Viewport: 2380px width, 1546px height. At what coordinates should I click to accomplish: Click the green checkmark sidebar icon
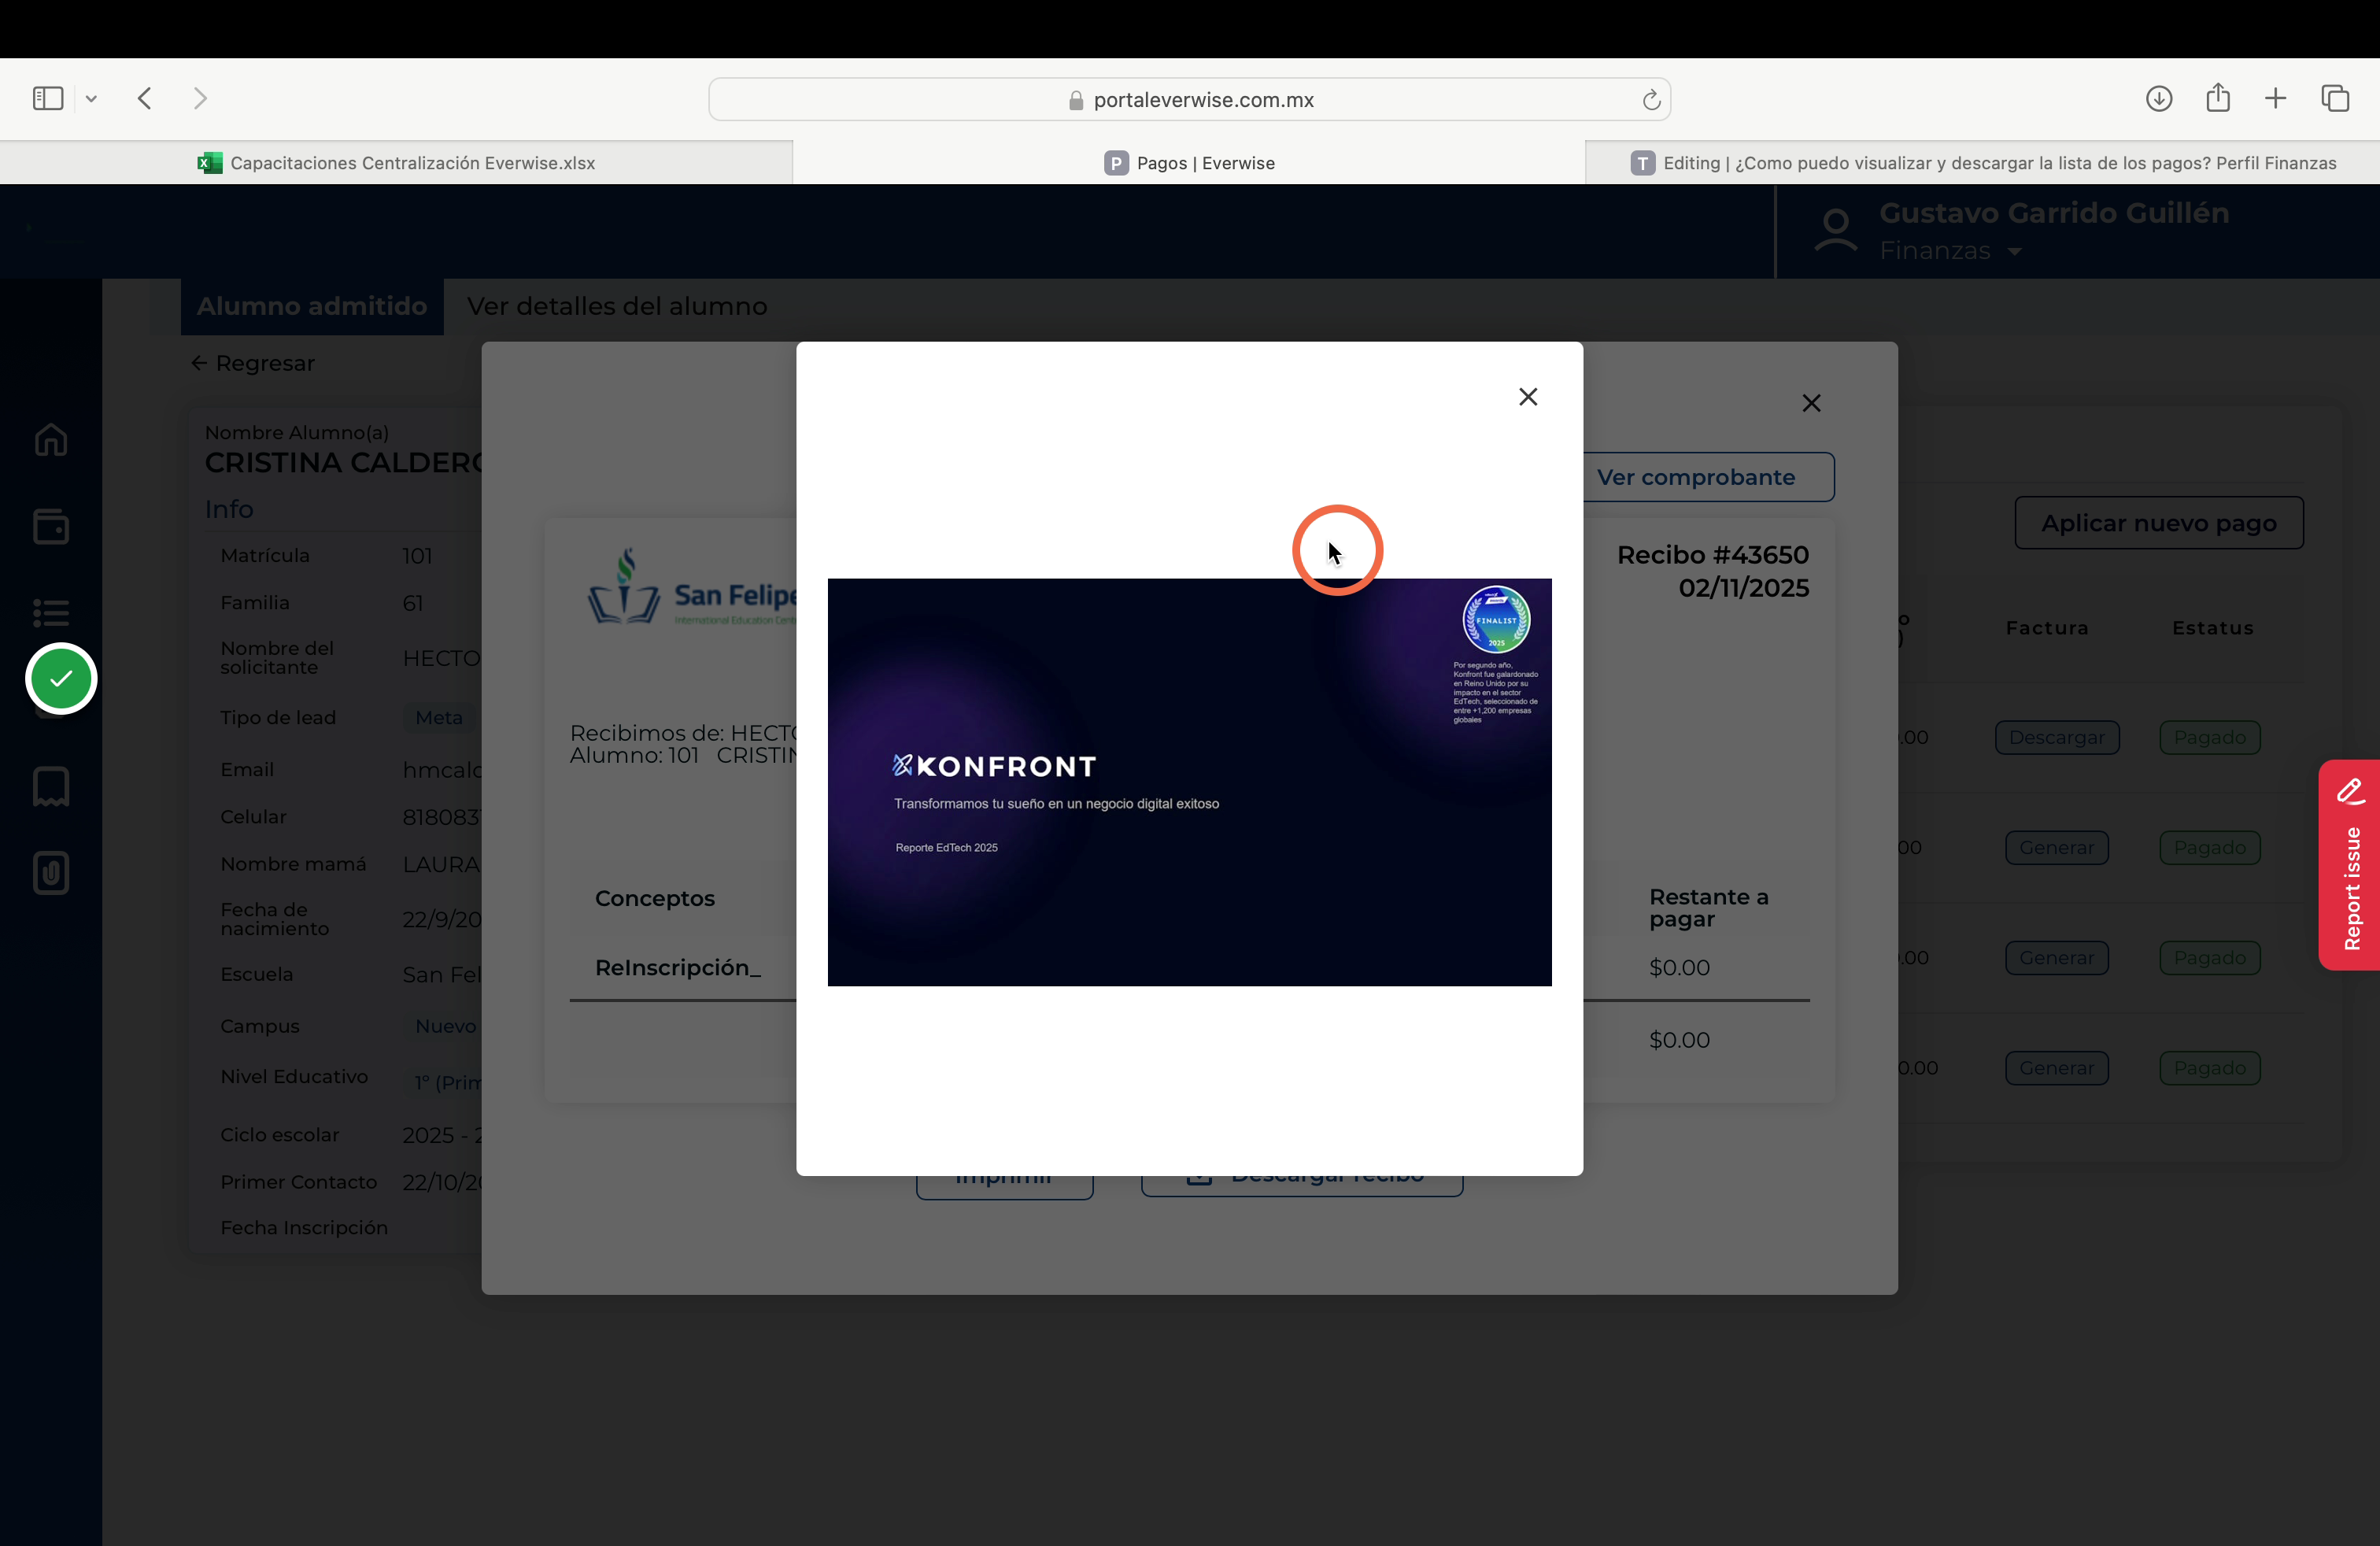click(61, 679)
